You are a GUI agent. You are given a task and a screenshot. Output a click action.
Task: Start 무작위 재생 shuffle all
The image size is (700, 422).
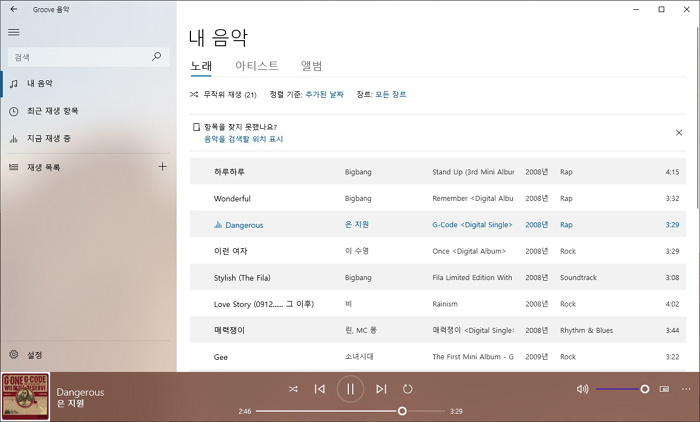click(223, 95)
